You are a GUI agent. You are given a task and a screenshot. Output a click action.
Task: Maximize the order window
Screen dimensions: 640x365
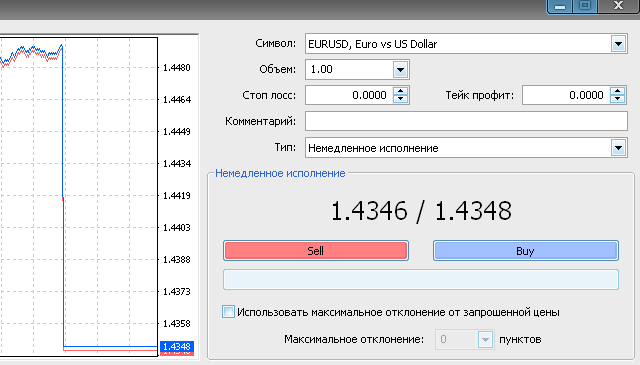(x=585, y=6)
